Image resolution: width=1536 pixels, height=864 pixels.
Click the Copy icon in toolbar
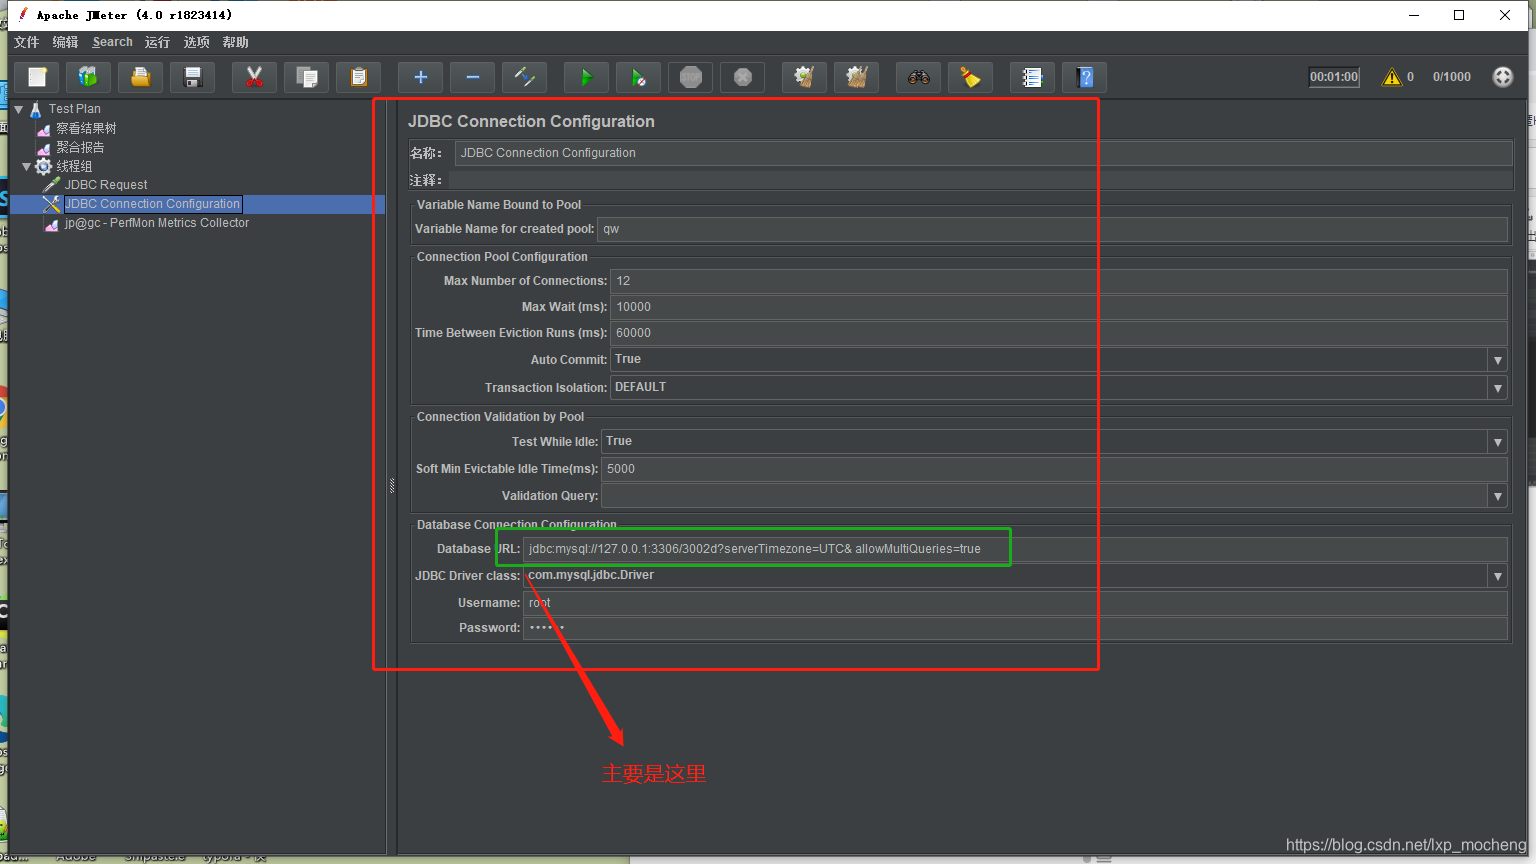(x=307, y=77)
